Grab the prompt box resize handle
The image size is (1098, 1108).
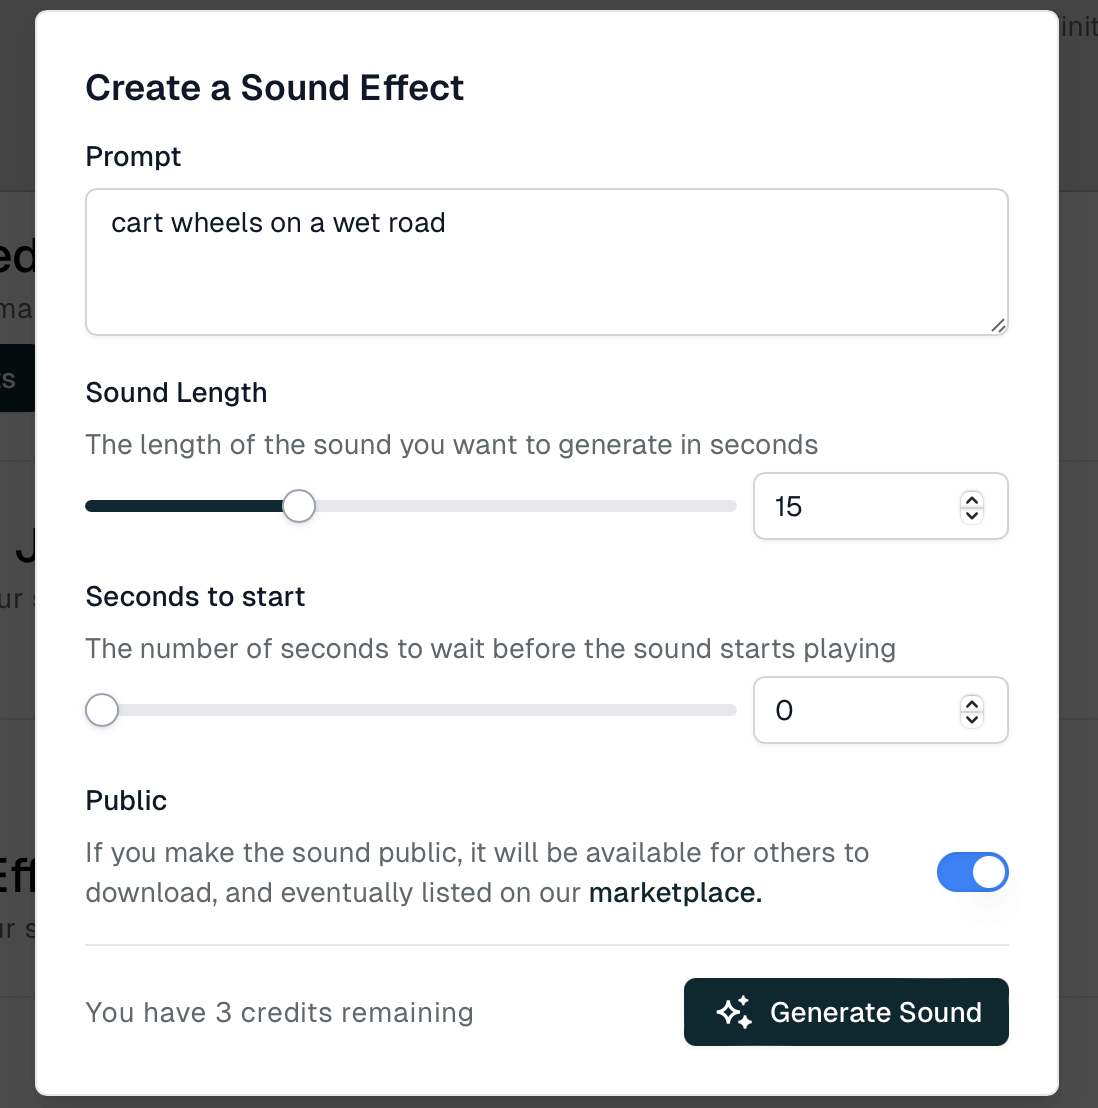998,325
